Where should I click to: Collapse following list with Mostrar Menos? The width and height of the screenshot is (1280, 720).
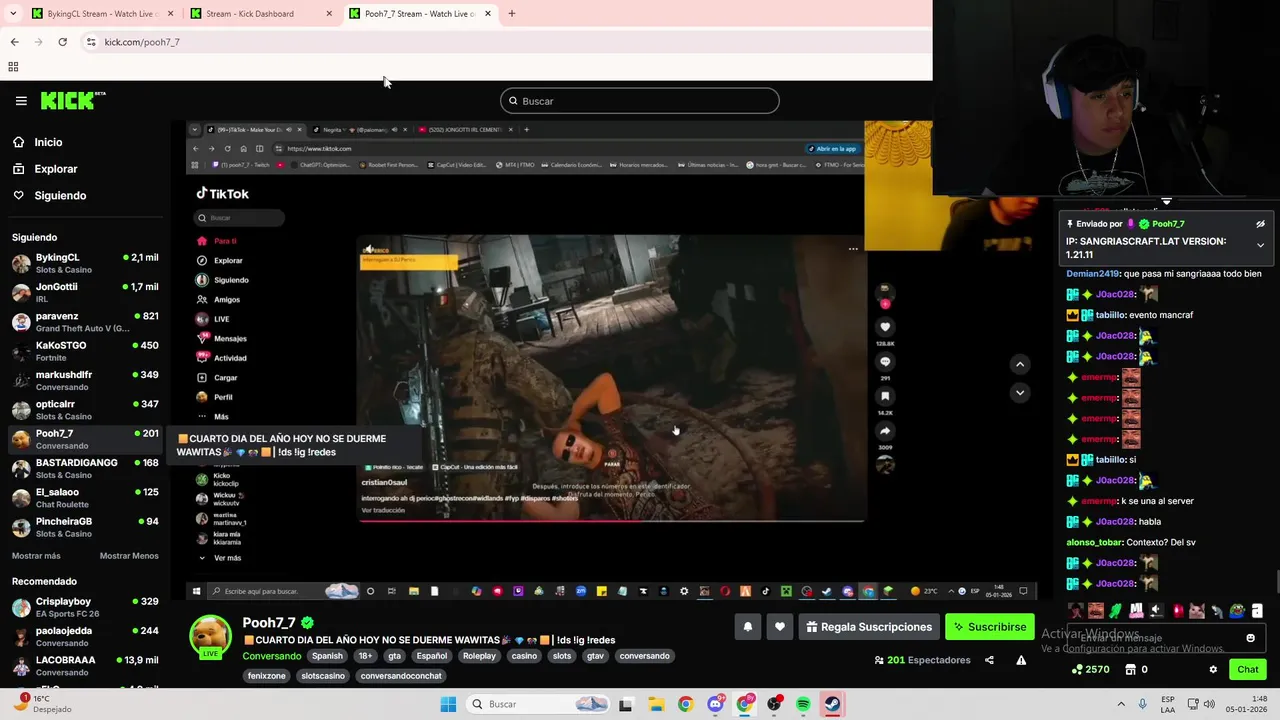coord(129,556)
